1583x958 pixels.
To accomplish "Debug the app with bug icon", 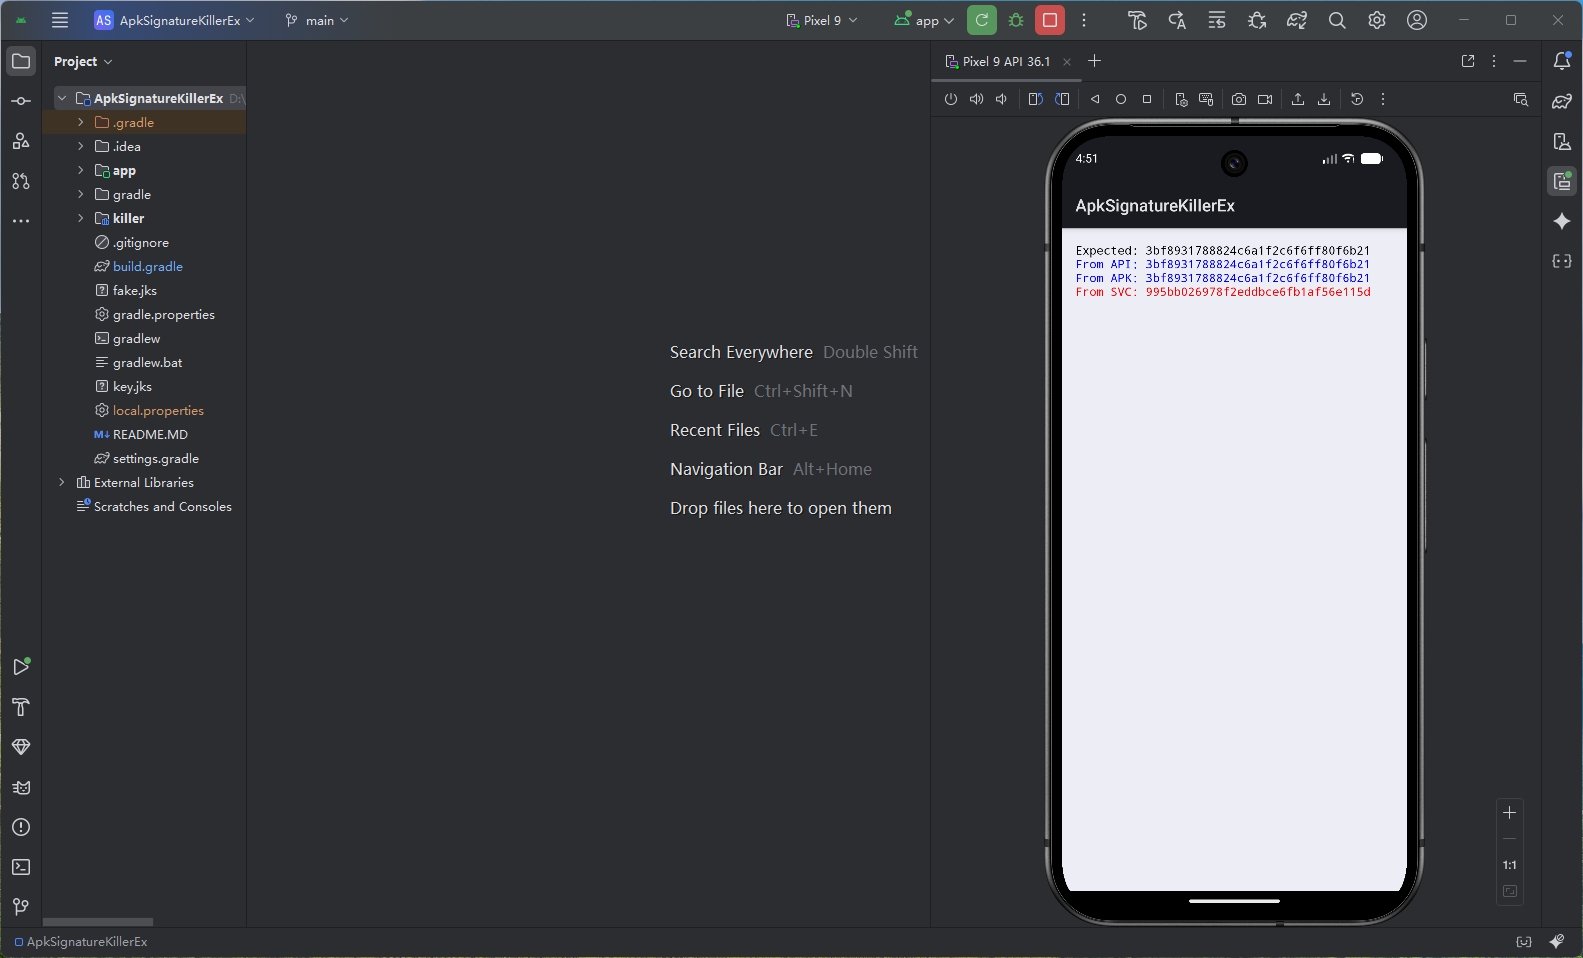I will (1016, 20).
